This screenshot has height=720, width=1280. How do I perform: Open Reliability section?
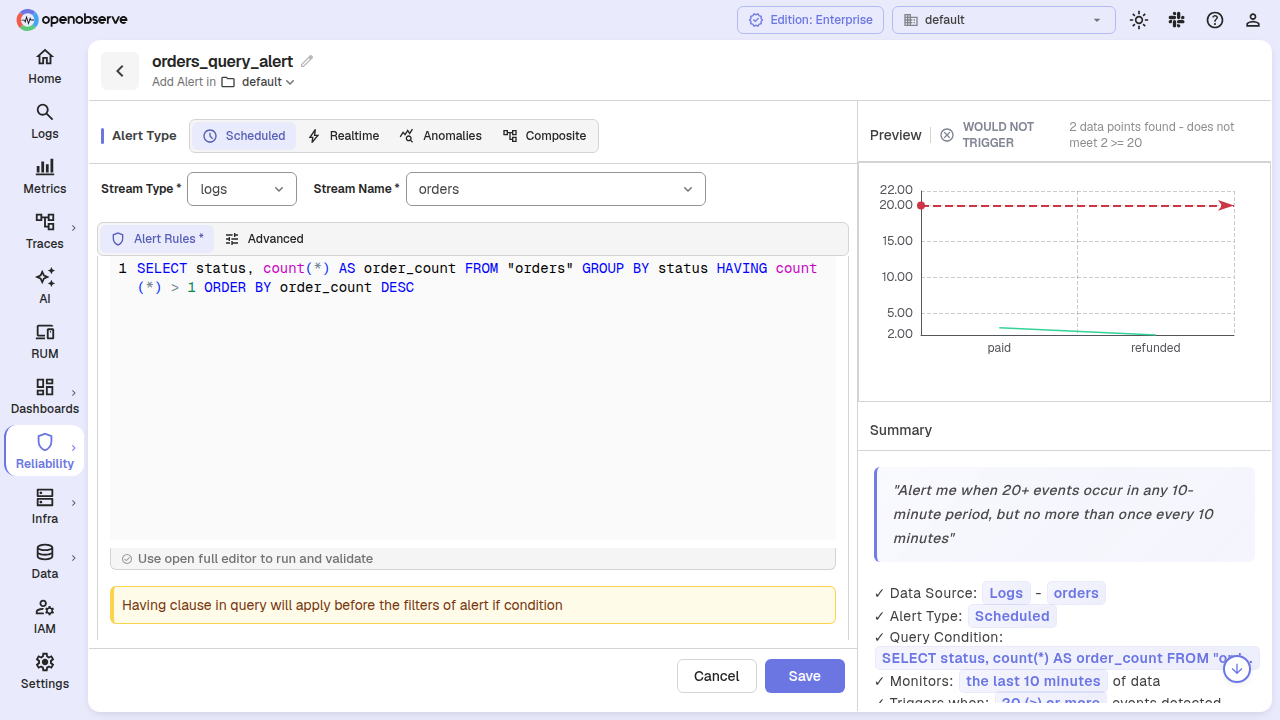pos(44,452)
